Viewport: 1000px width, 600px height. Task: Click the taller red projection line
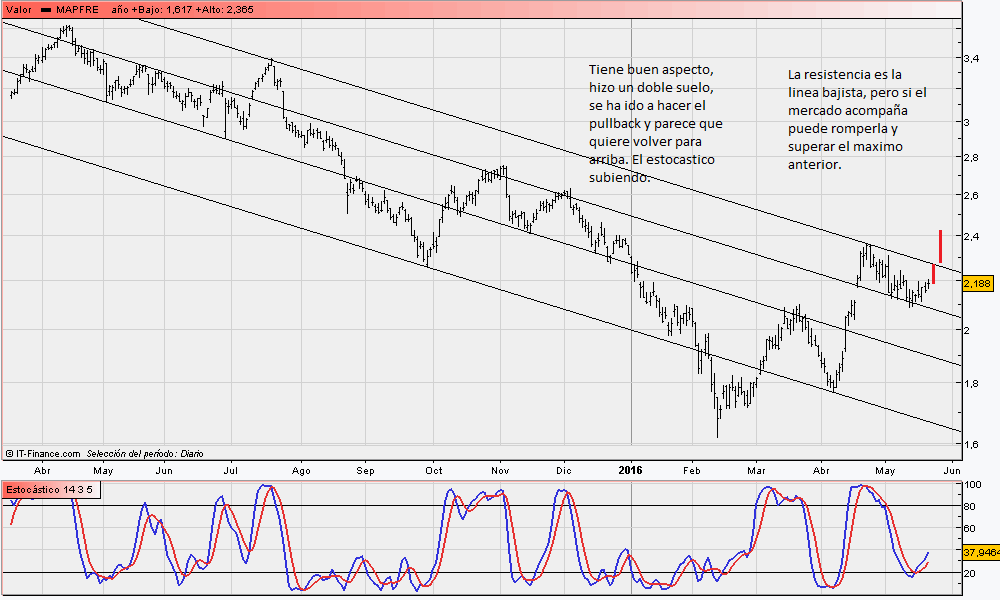tap(940, 246)
